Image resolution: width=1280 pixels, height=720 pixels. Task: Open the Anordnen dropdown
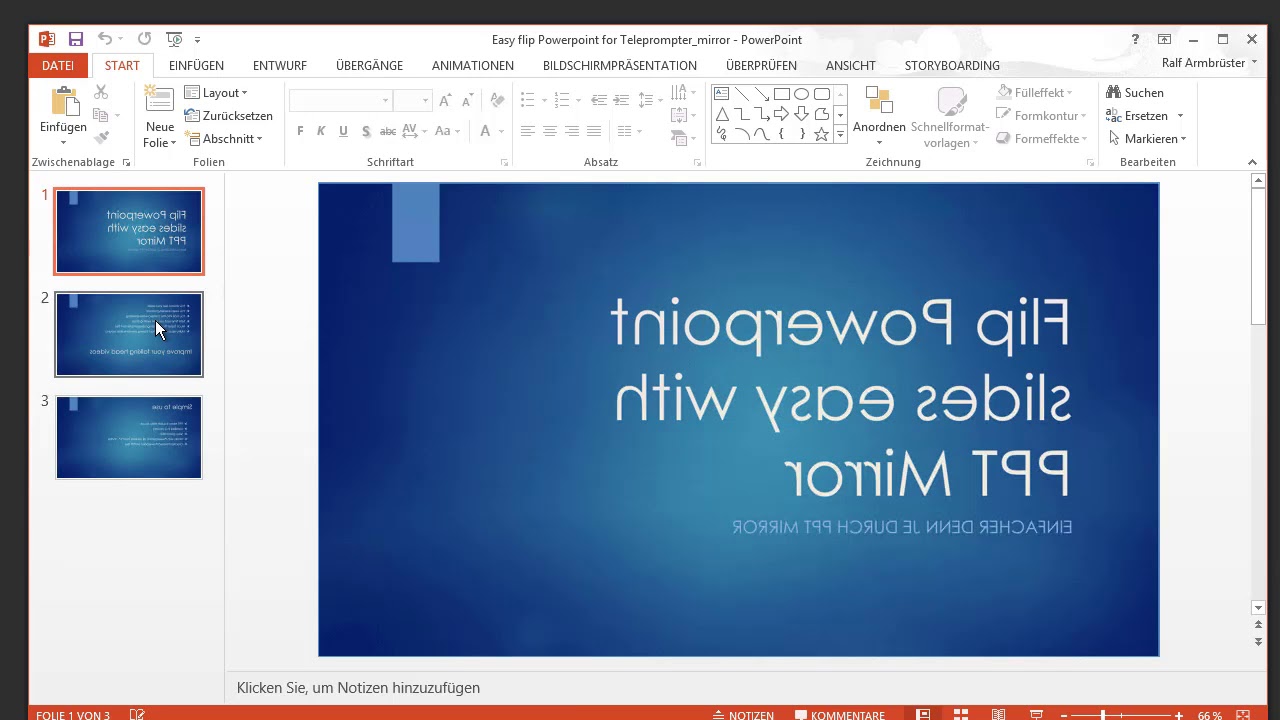click(x=879, y=116)
